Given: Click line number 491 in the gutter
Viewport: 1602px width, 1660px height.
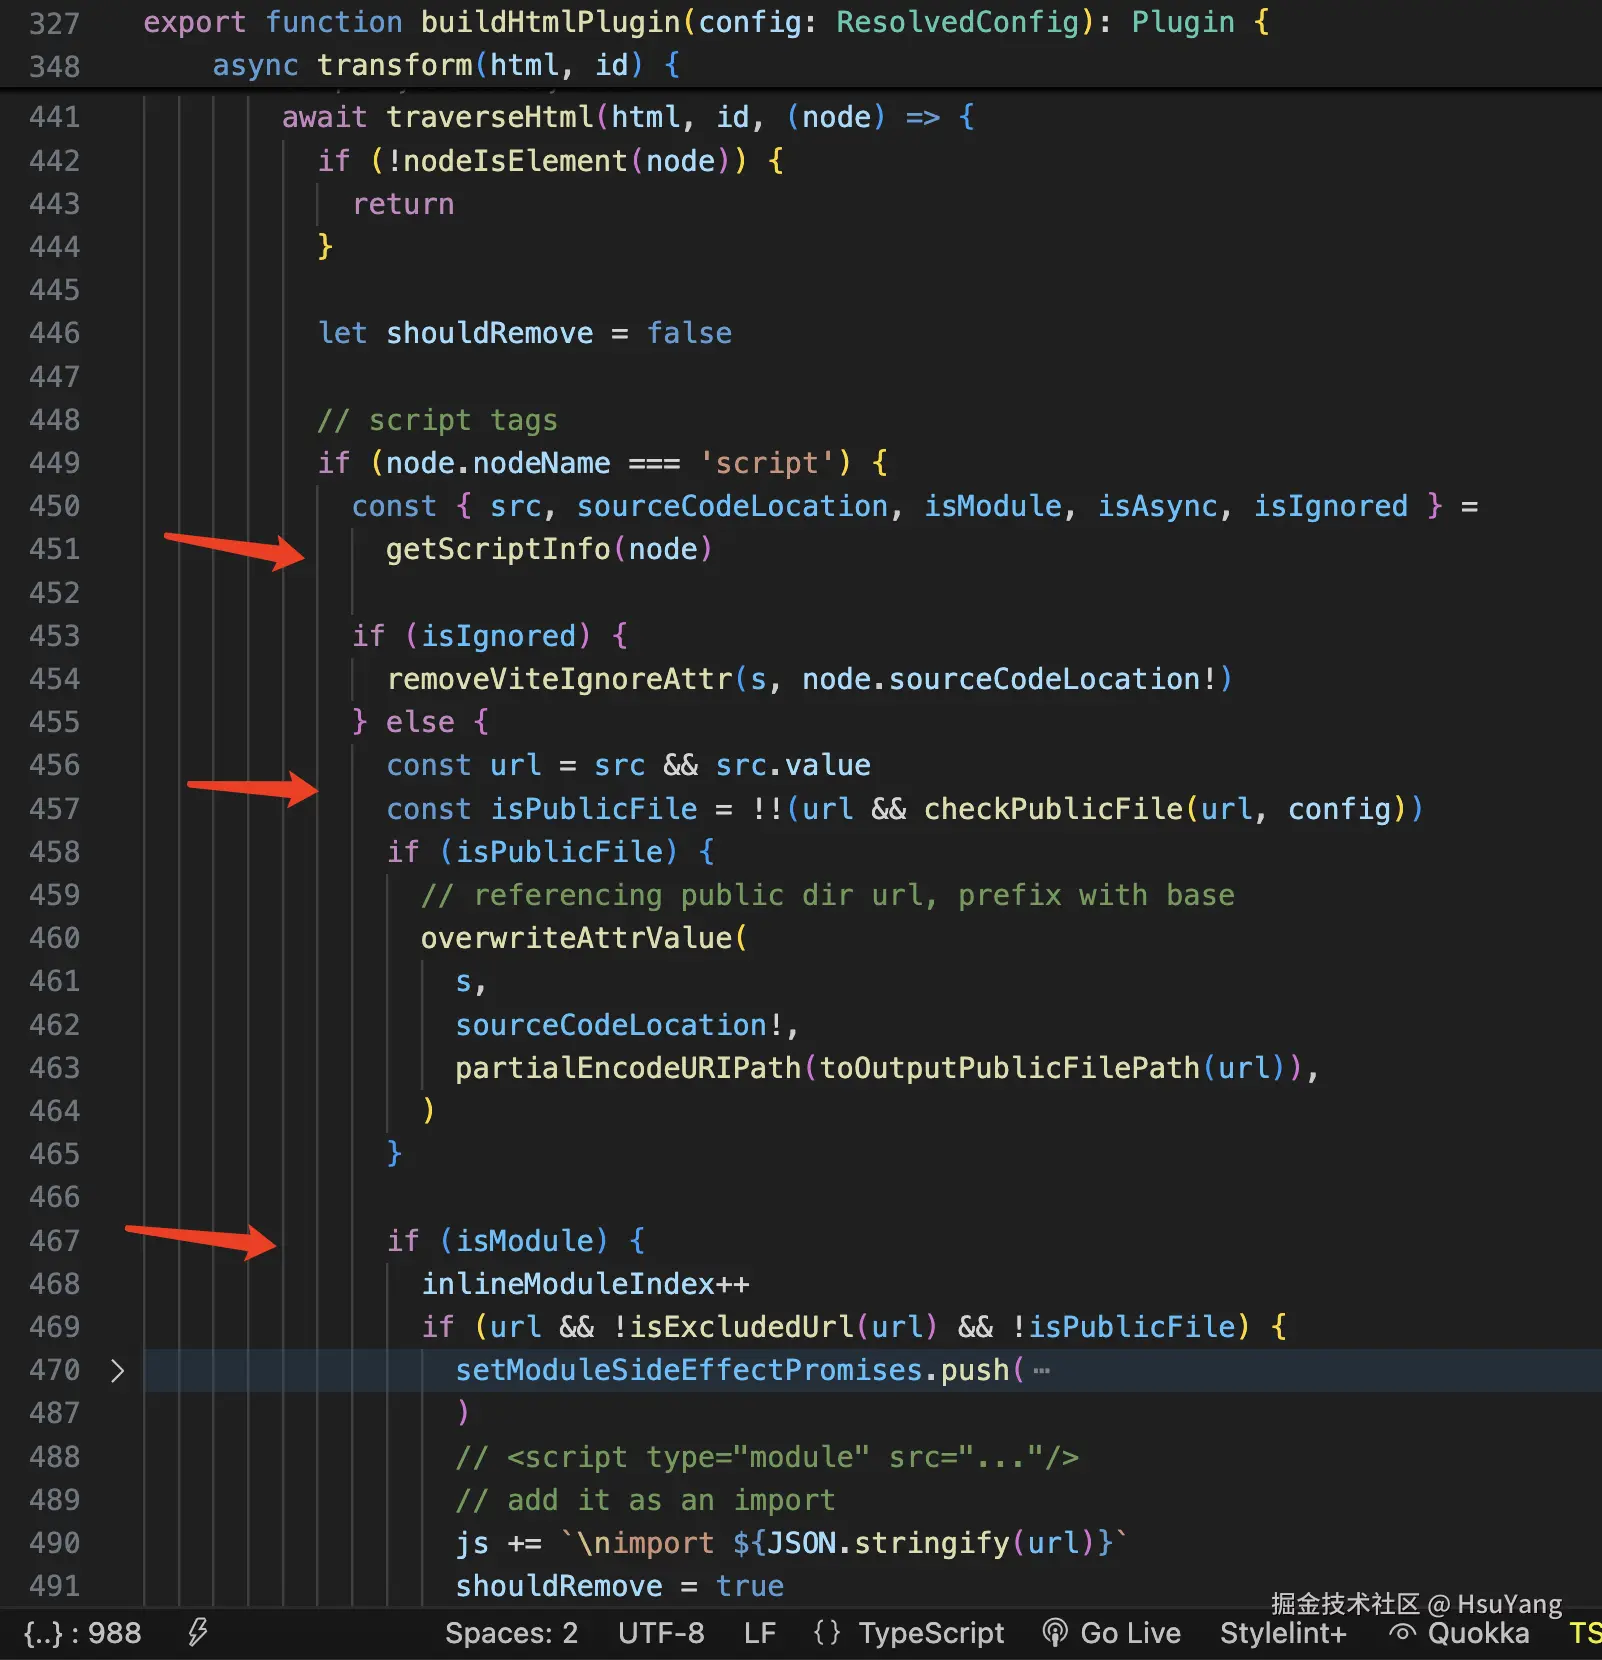Looking at the screenshot, I should (x=55, y=1586).
